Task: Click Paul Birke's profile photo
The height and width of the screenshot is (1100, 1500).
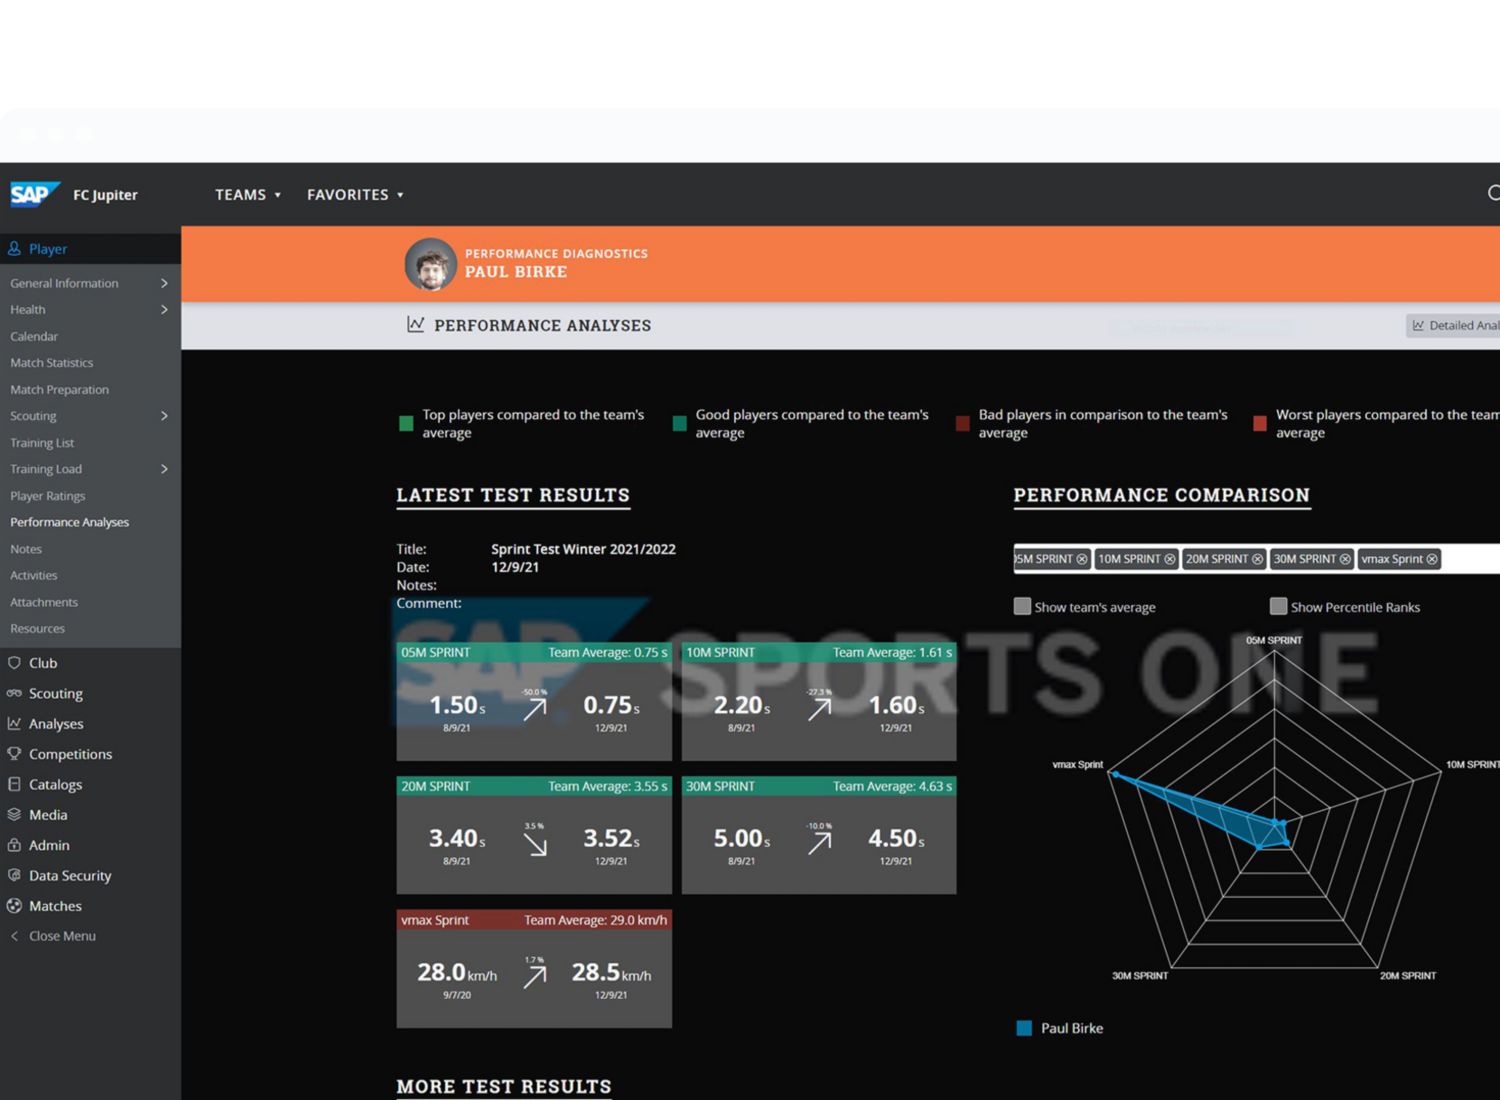Action: point(430,265)
